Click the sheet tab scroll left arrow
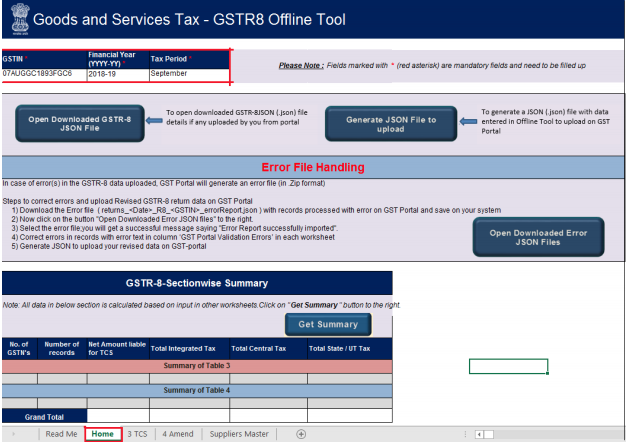This screenshot has width=626, height=442. 13,434
